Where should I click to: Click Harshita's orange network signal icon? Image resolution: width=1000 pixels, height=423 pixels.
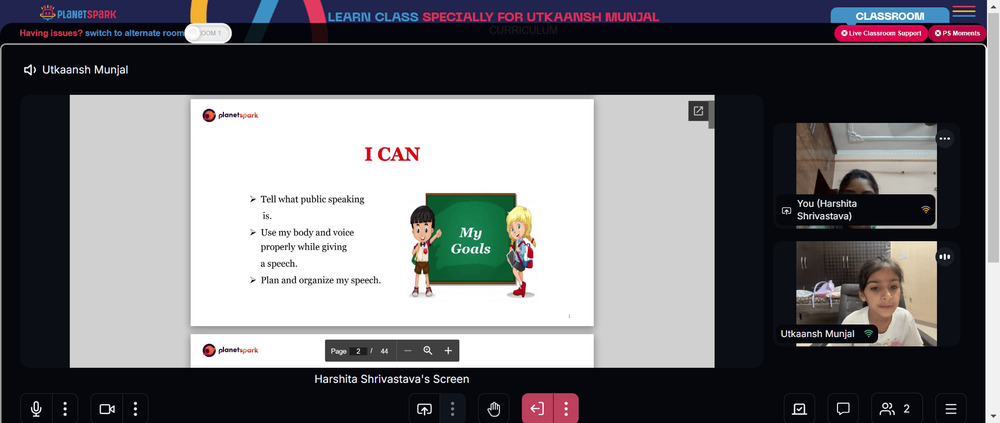[x=925, y=210]
